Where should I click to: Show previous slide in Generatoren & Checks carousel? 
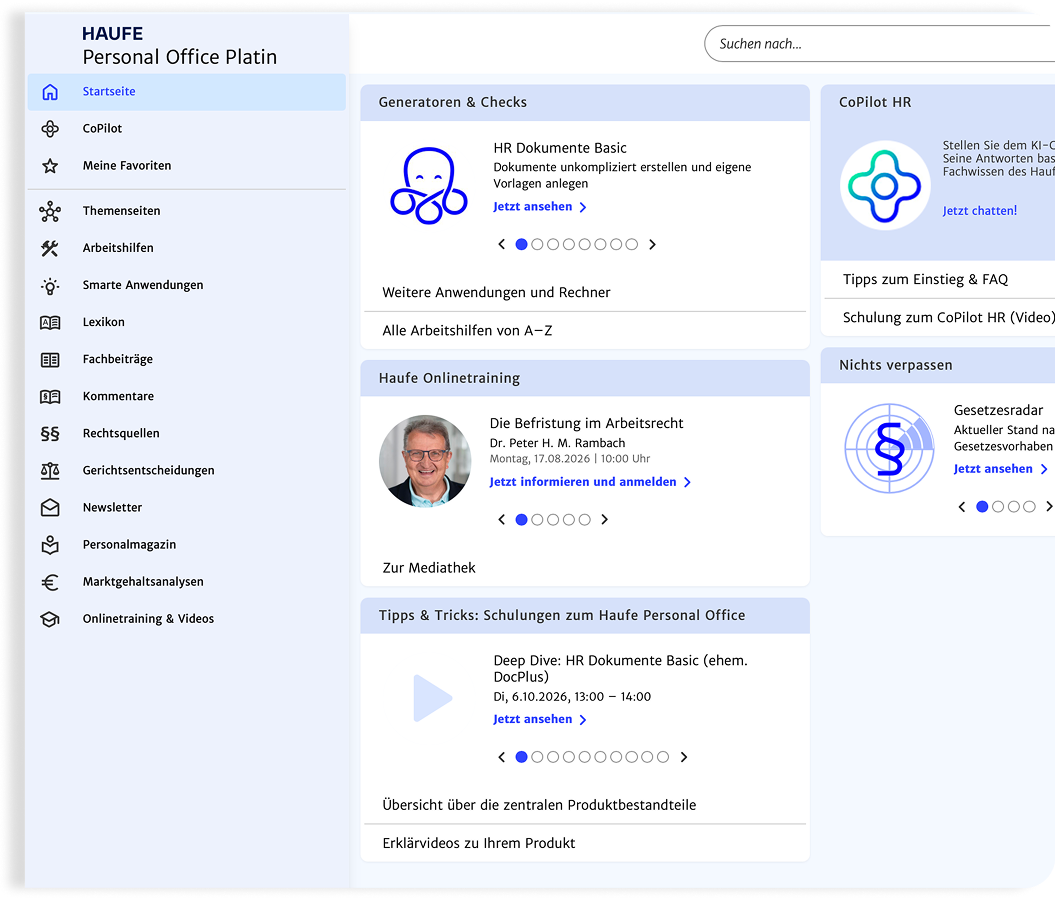click(501, 245)
